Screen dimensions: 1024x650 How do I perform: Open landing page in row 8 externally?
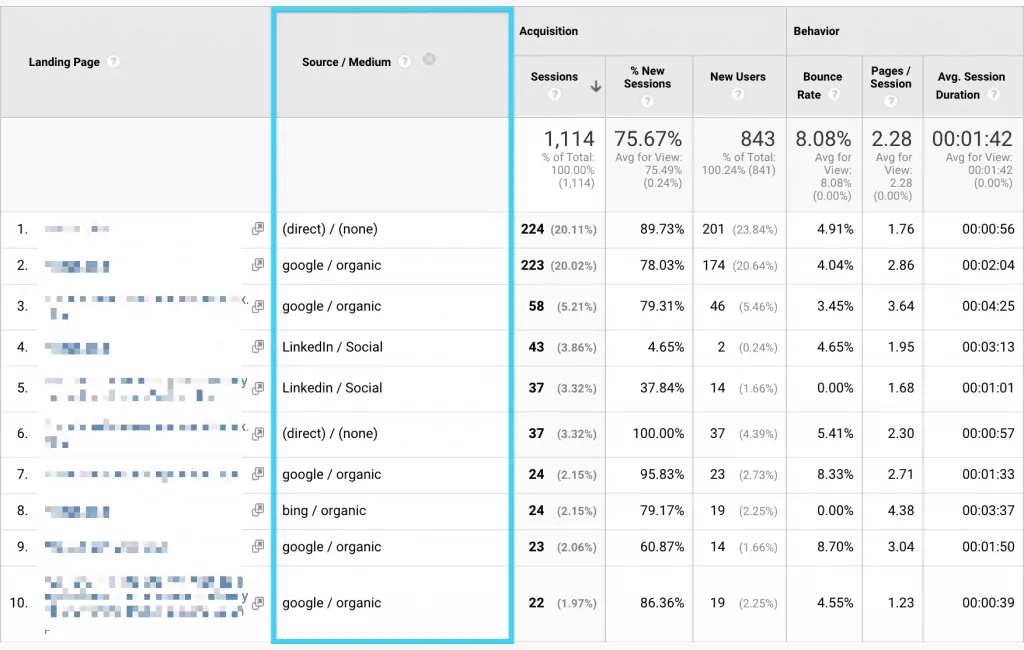coord(258,510)
